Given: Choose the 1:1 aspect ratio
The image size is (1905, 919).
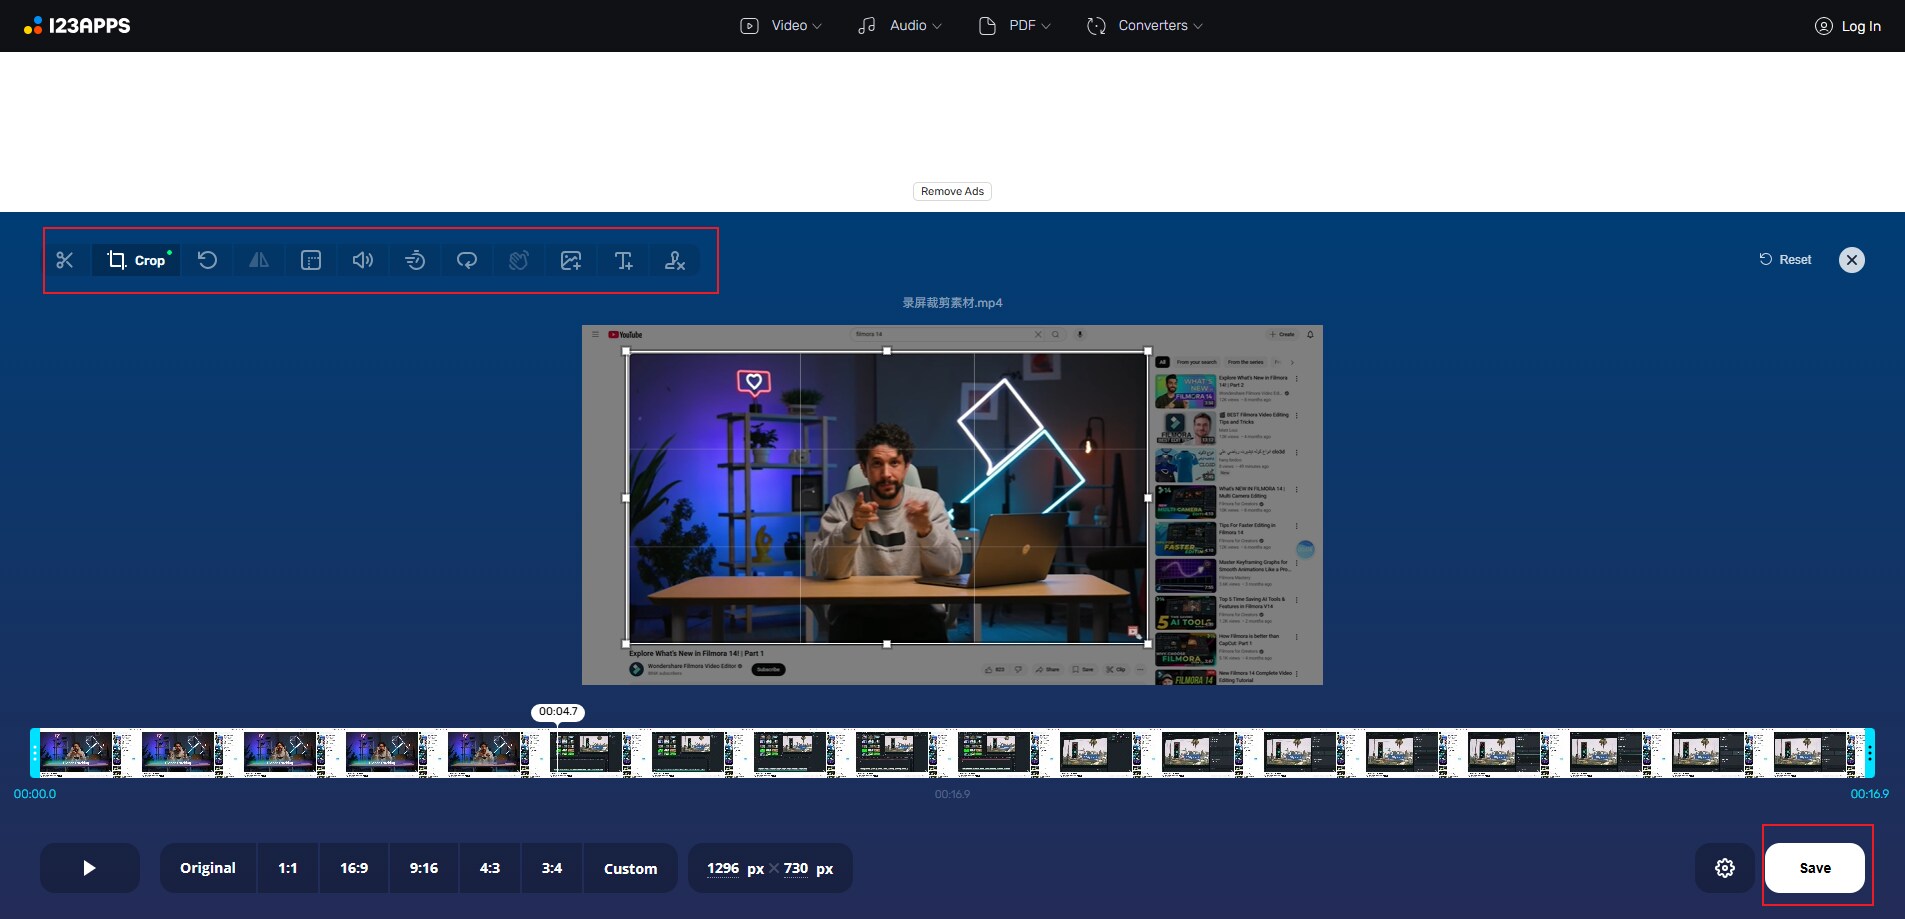Looking at the screenshot, I should coord(288,868).
